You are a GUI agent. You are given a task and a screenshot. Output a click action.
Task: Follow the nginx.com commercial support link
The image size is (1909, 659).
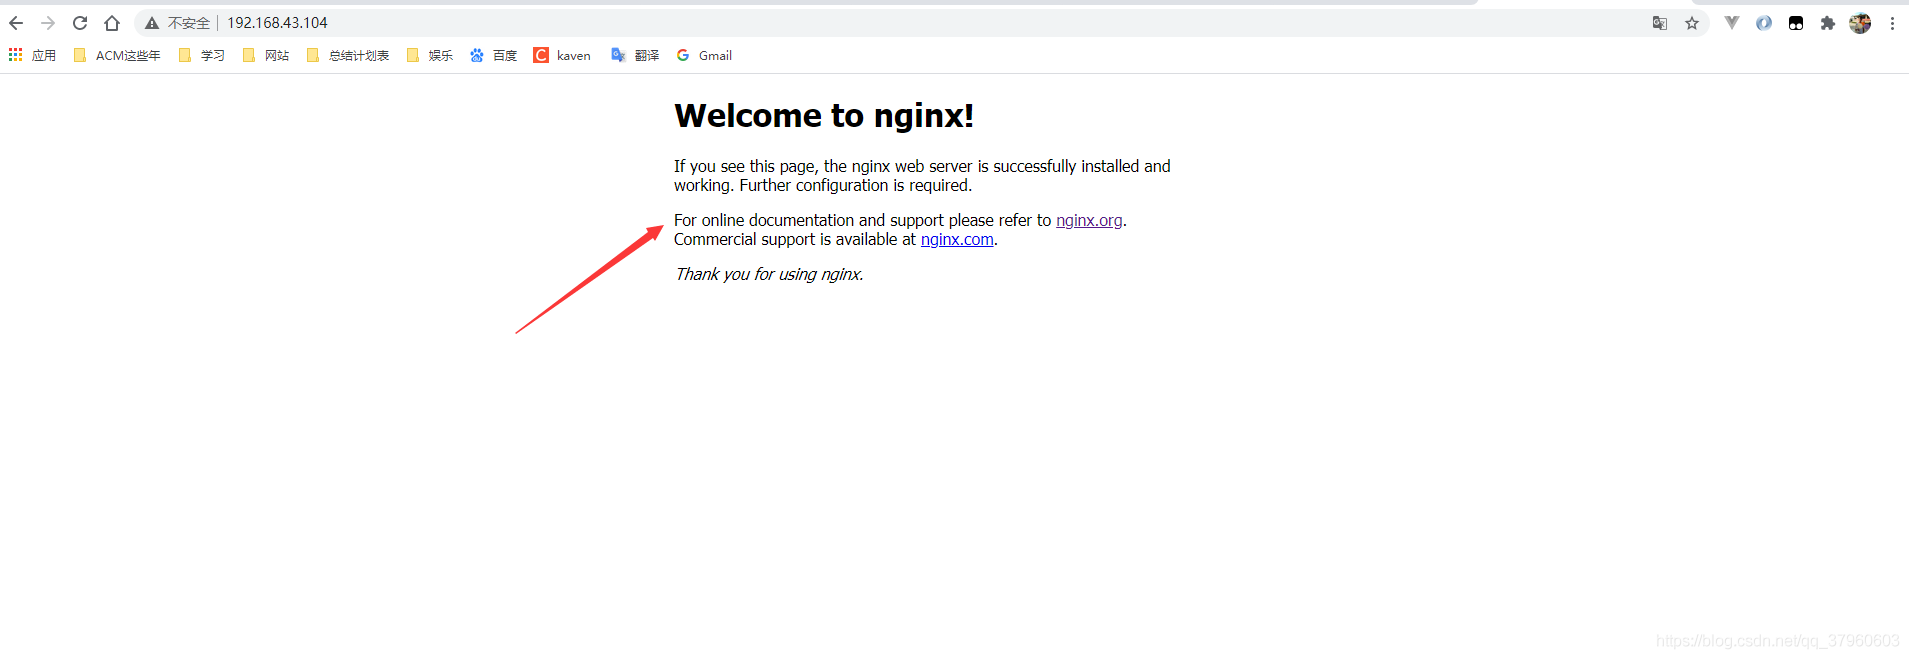(x=957, y=239)
